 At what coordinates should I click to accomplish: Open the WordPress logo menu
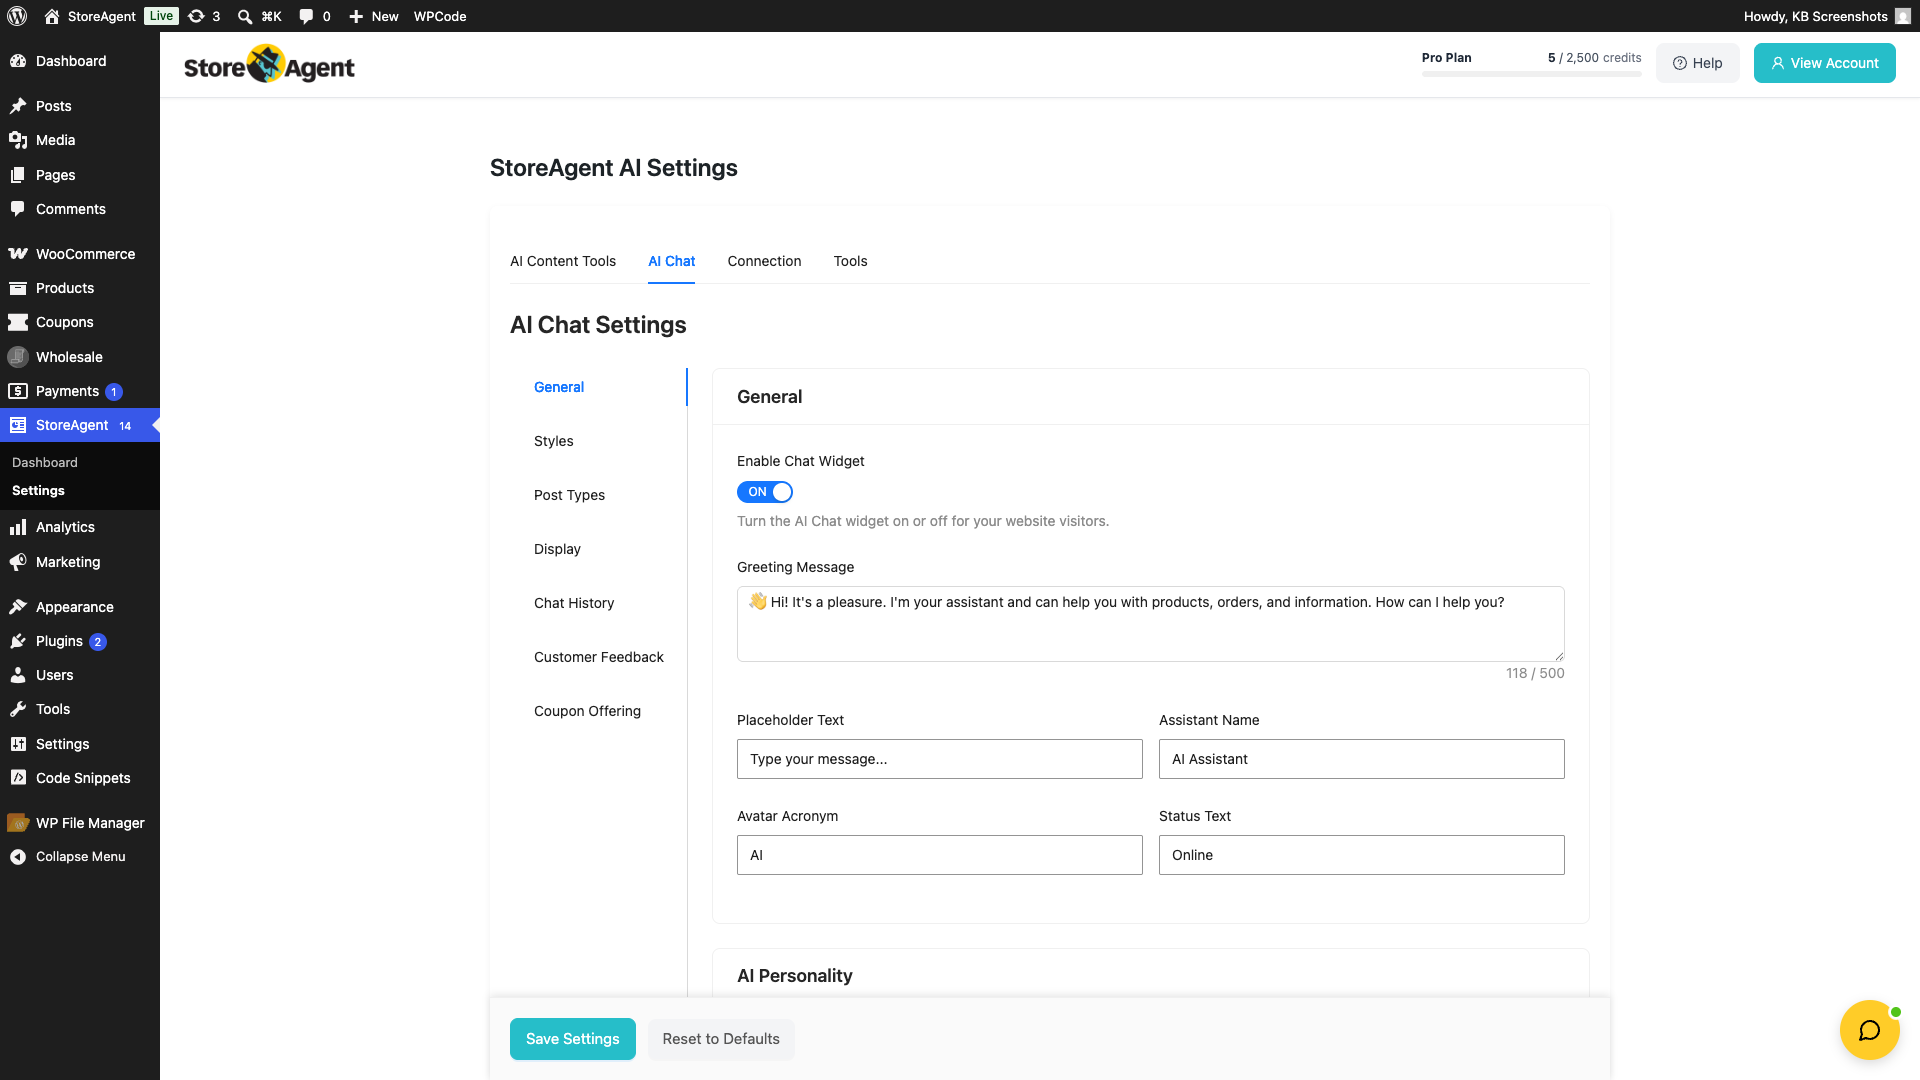click(17, 16)
